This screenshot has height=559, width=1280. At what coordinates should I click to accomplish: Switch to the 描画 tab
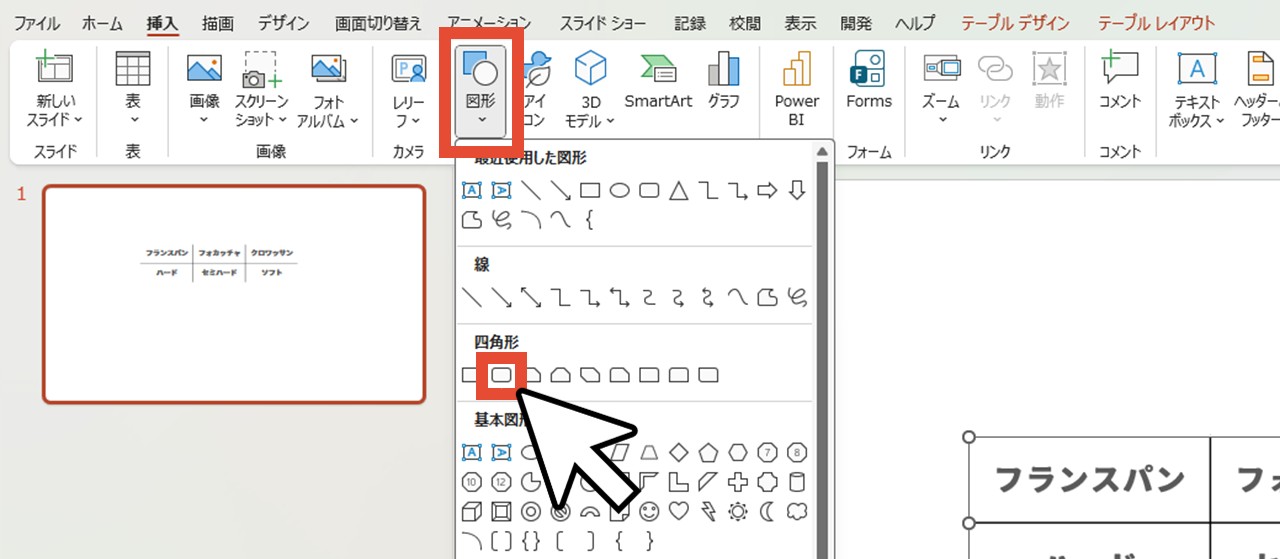pos(217,23)
